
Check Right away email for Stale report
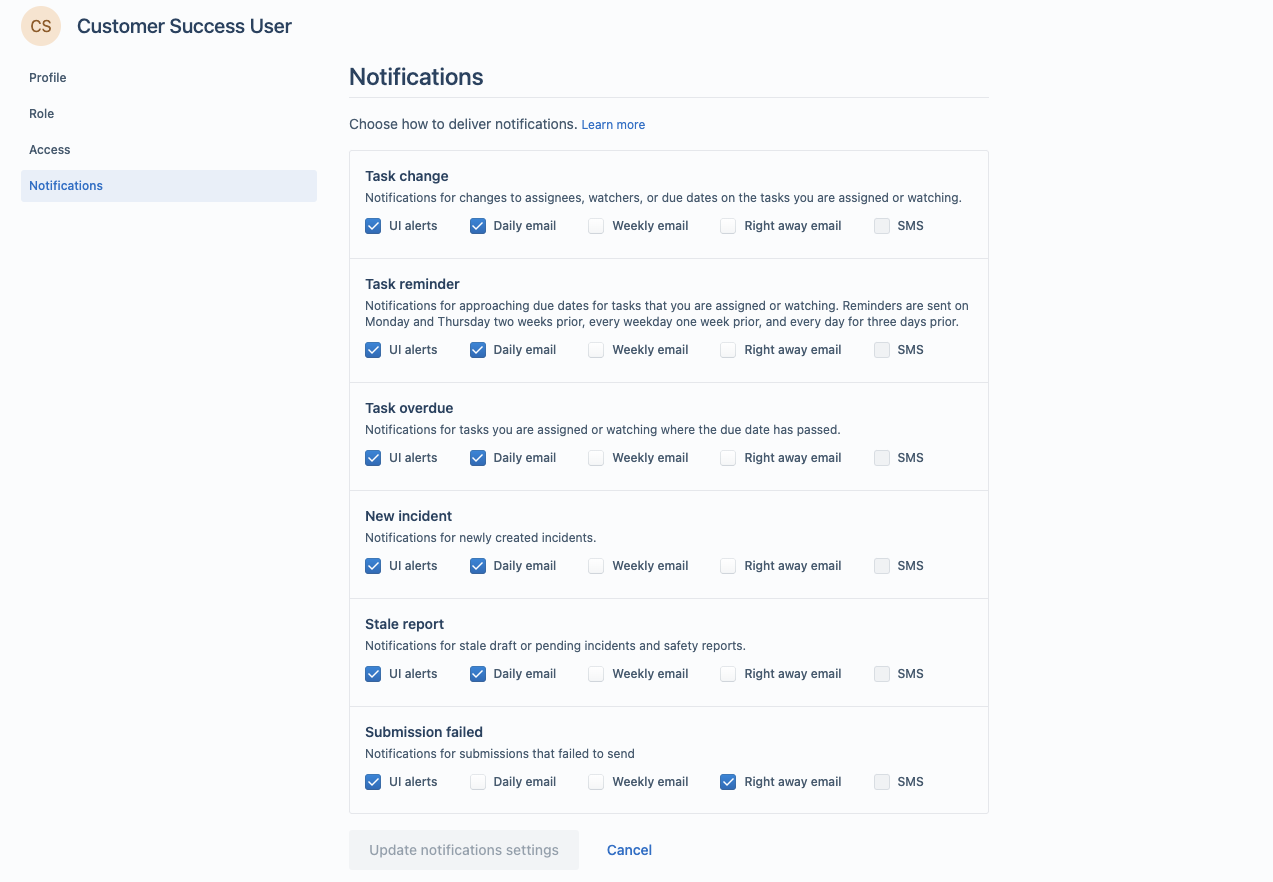(x=728, y=674)
